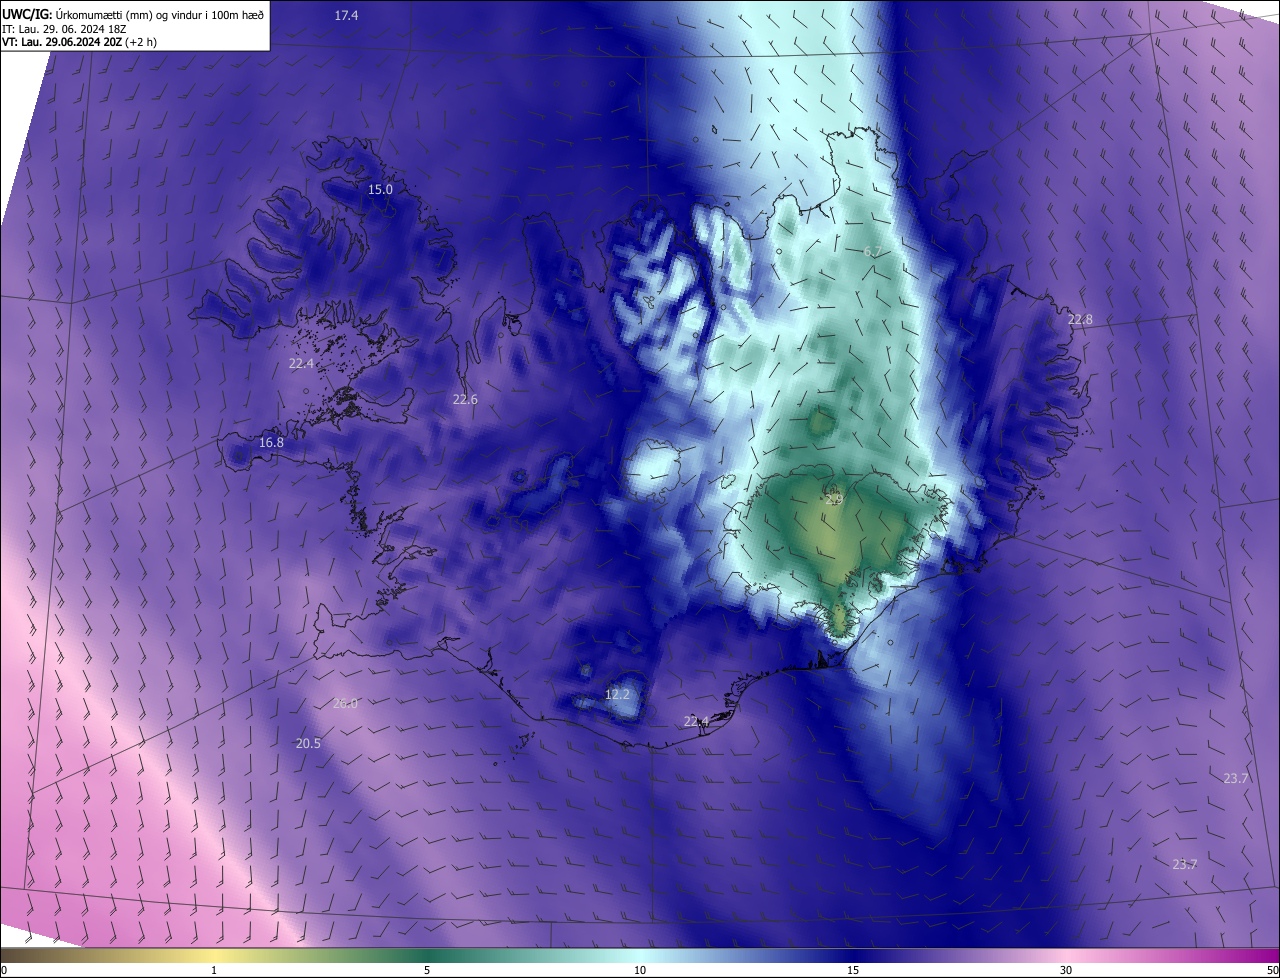Click the 20.5 value in the southwest ocean
The height and width of the screenshot is (978, 1280).
[308, 743]
